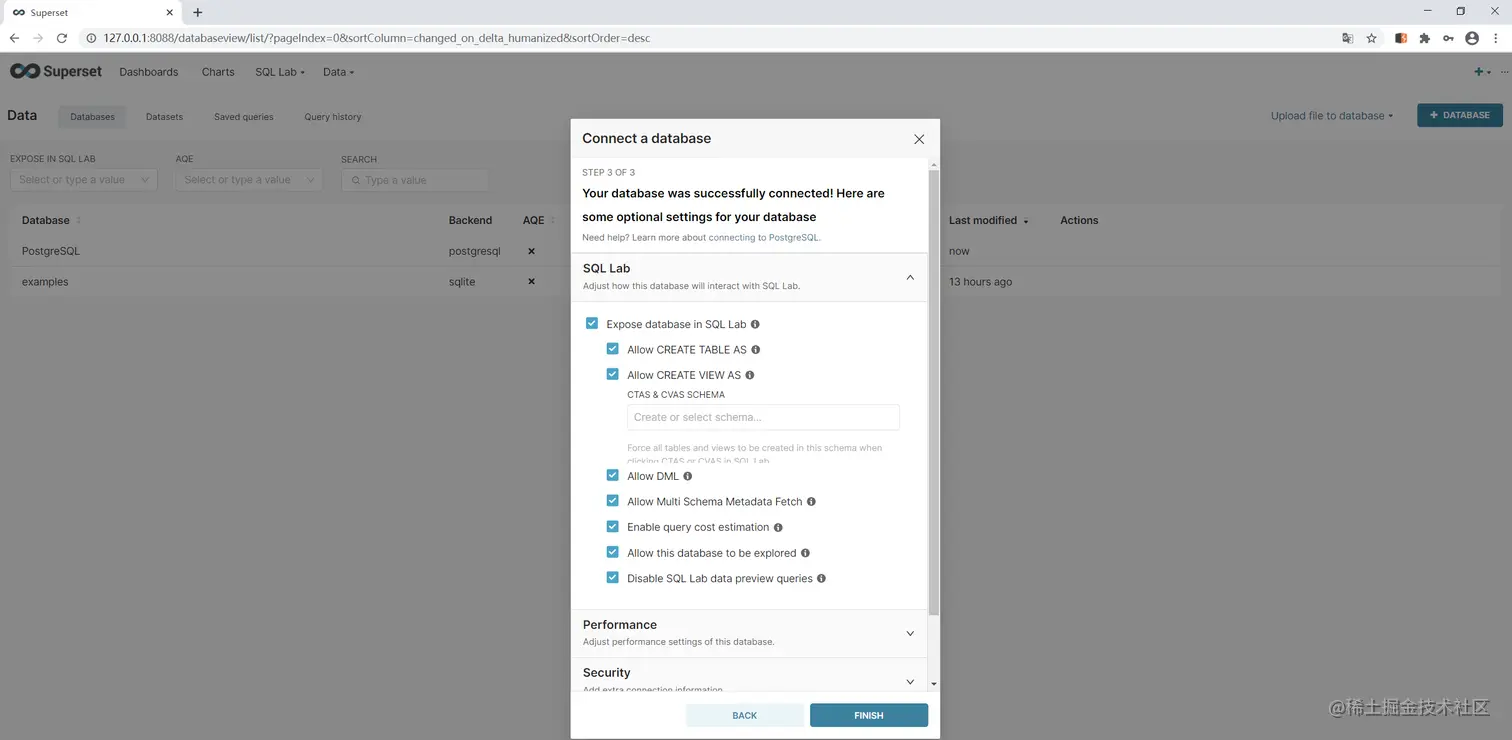Click the dialog vertical scrollbar thumb
Viewport: 1512px width, 740px height.
(x=934, y=392)
